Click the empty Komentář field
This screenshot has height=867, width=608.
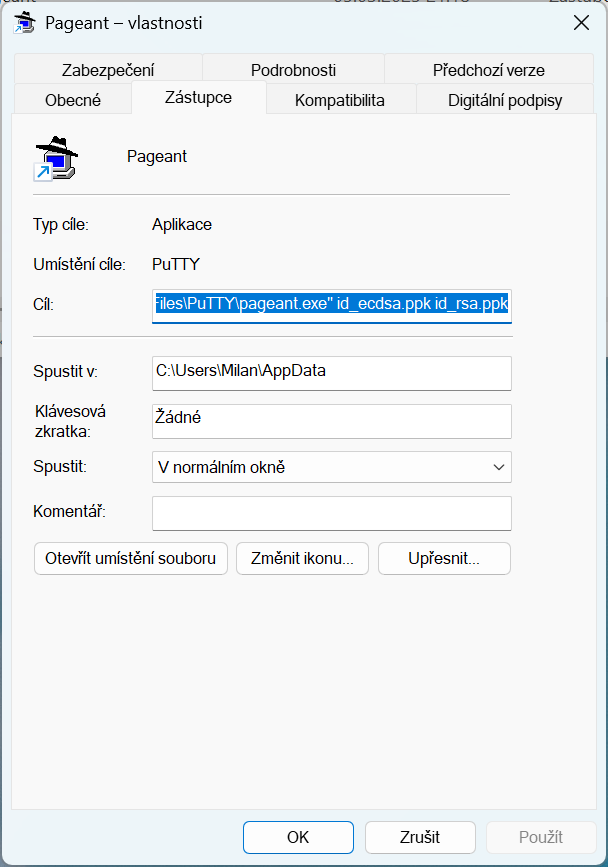click(x=332, y=513)
